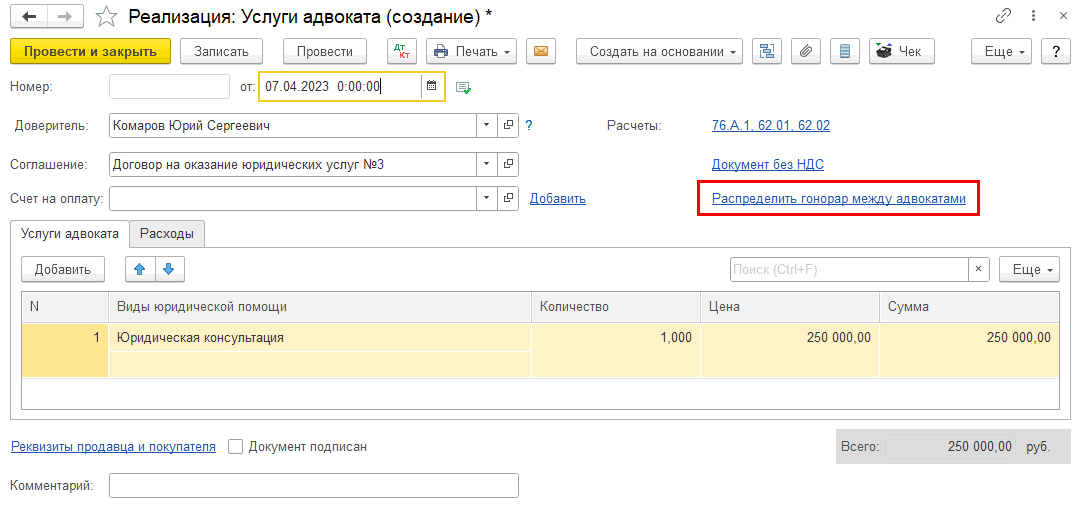Click the email envelope icon
This screenshot has height=505, width=1086.
tap(541, 51)
